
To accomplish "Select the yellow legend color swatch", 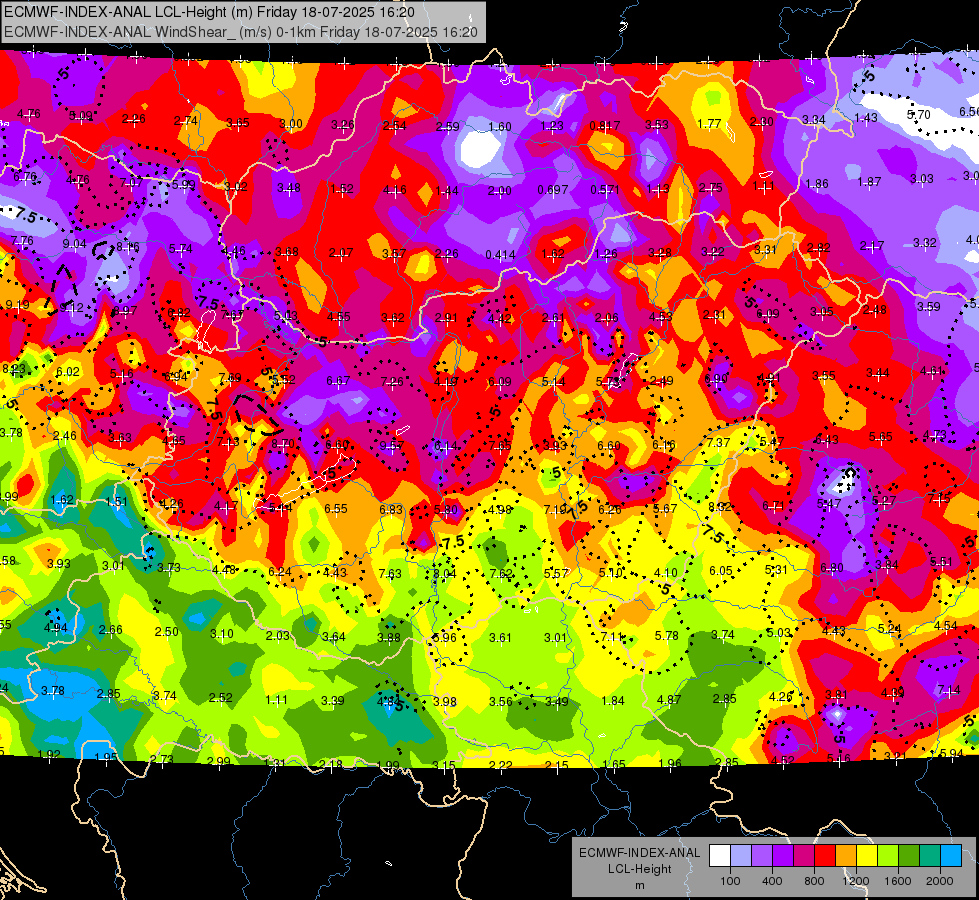I will (867, 856).
